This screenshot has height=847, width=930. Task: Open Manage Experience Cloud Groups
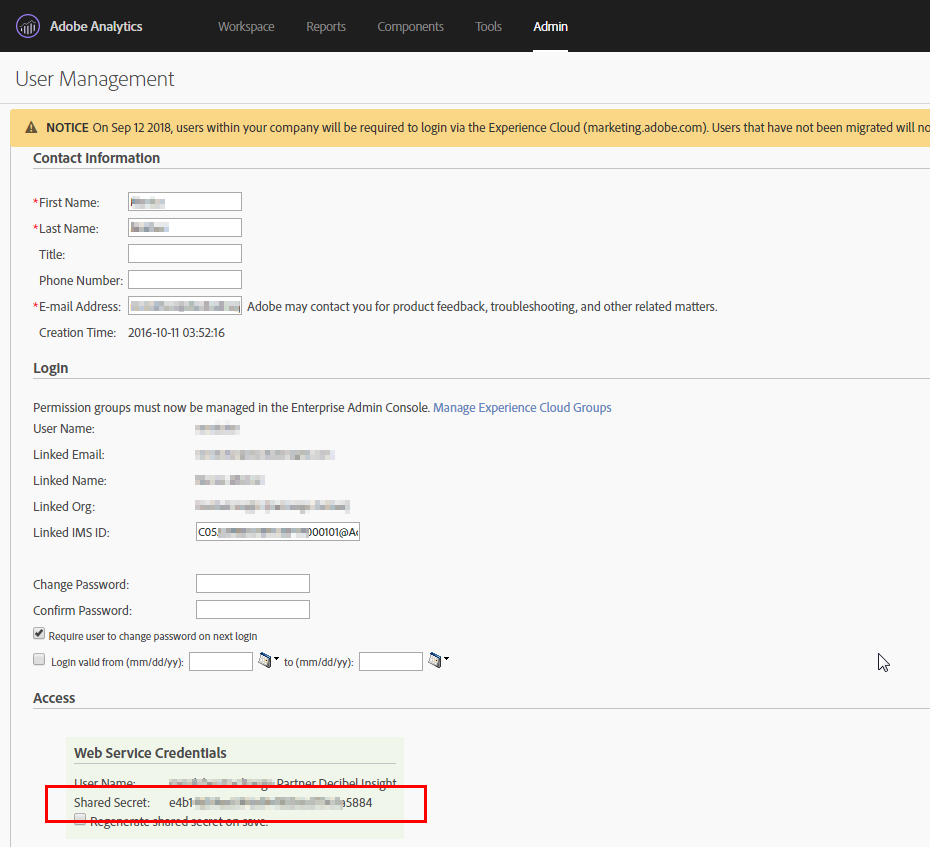522,407
